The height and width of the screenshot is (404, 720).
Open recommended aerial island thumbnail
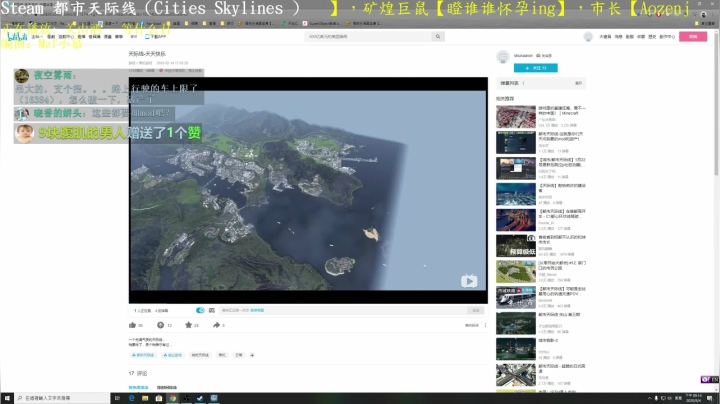[x=516, y=323]
